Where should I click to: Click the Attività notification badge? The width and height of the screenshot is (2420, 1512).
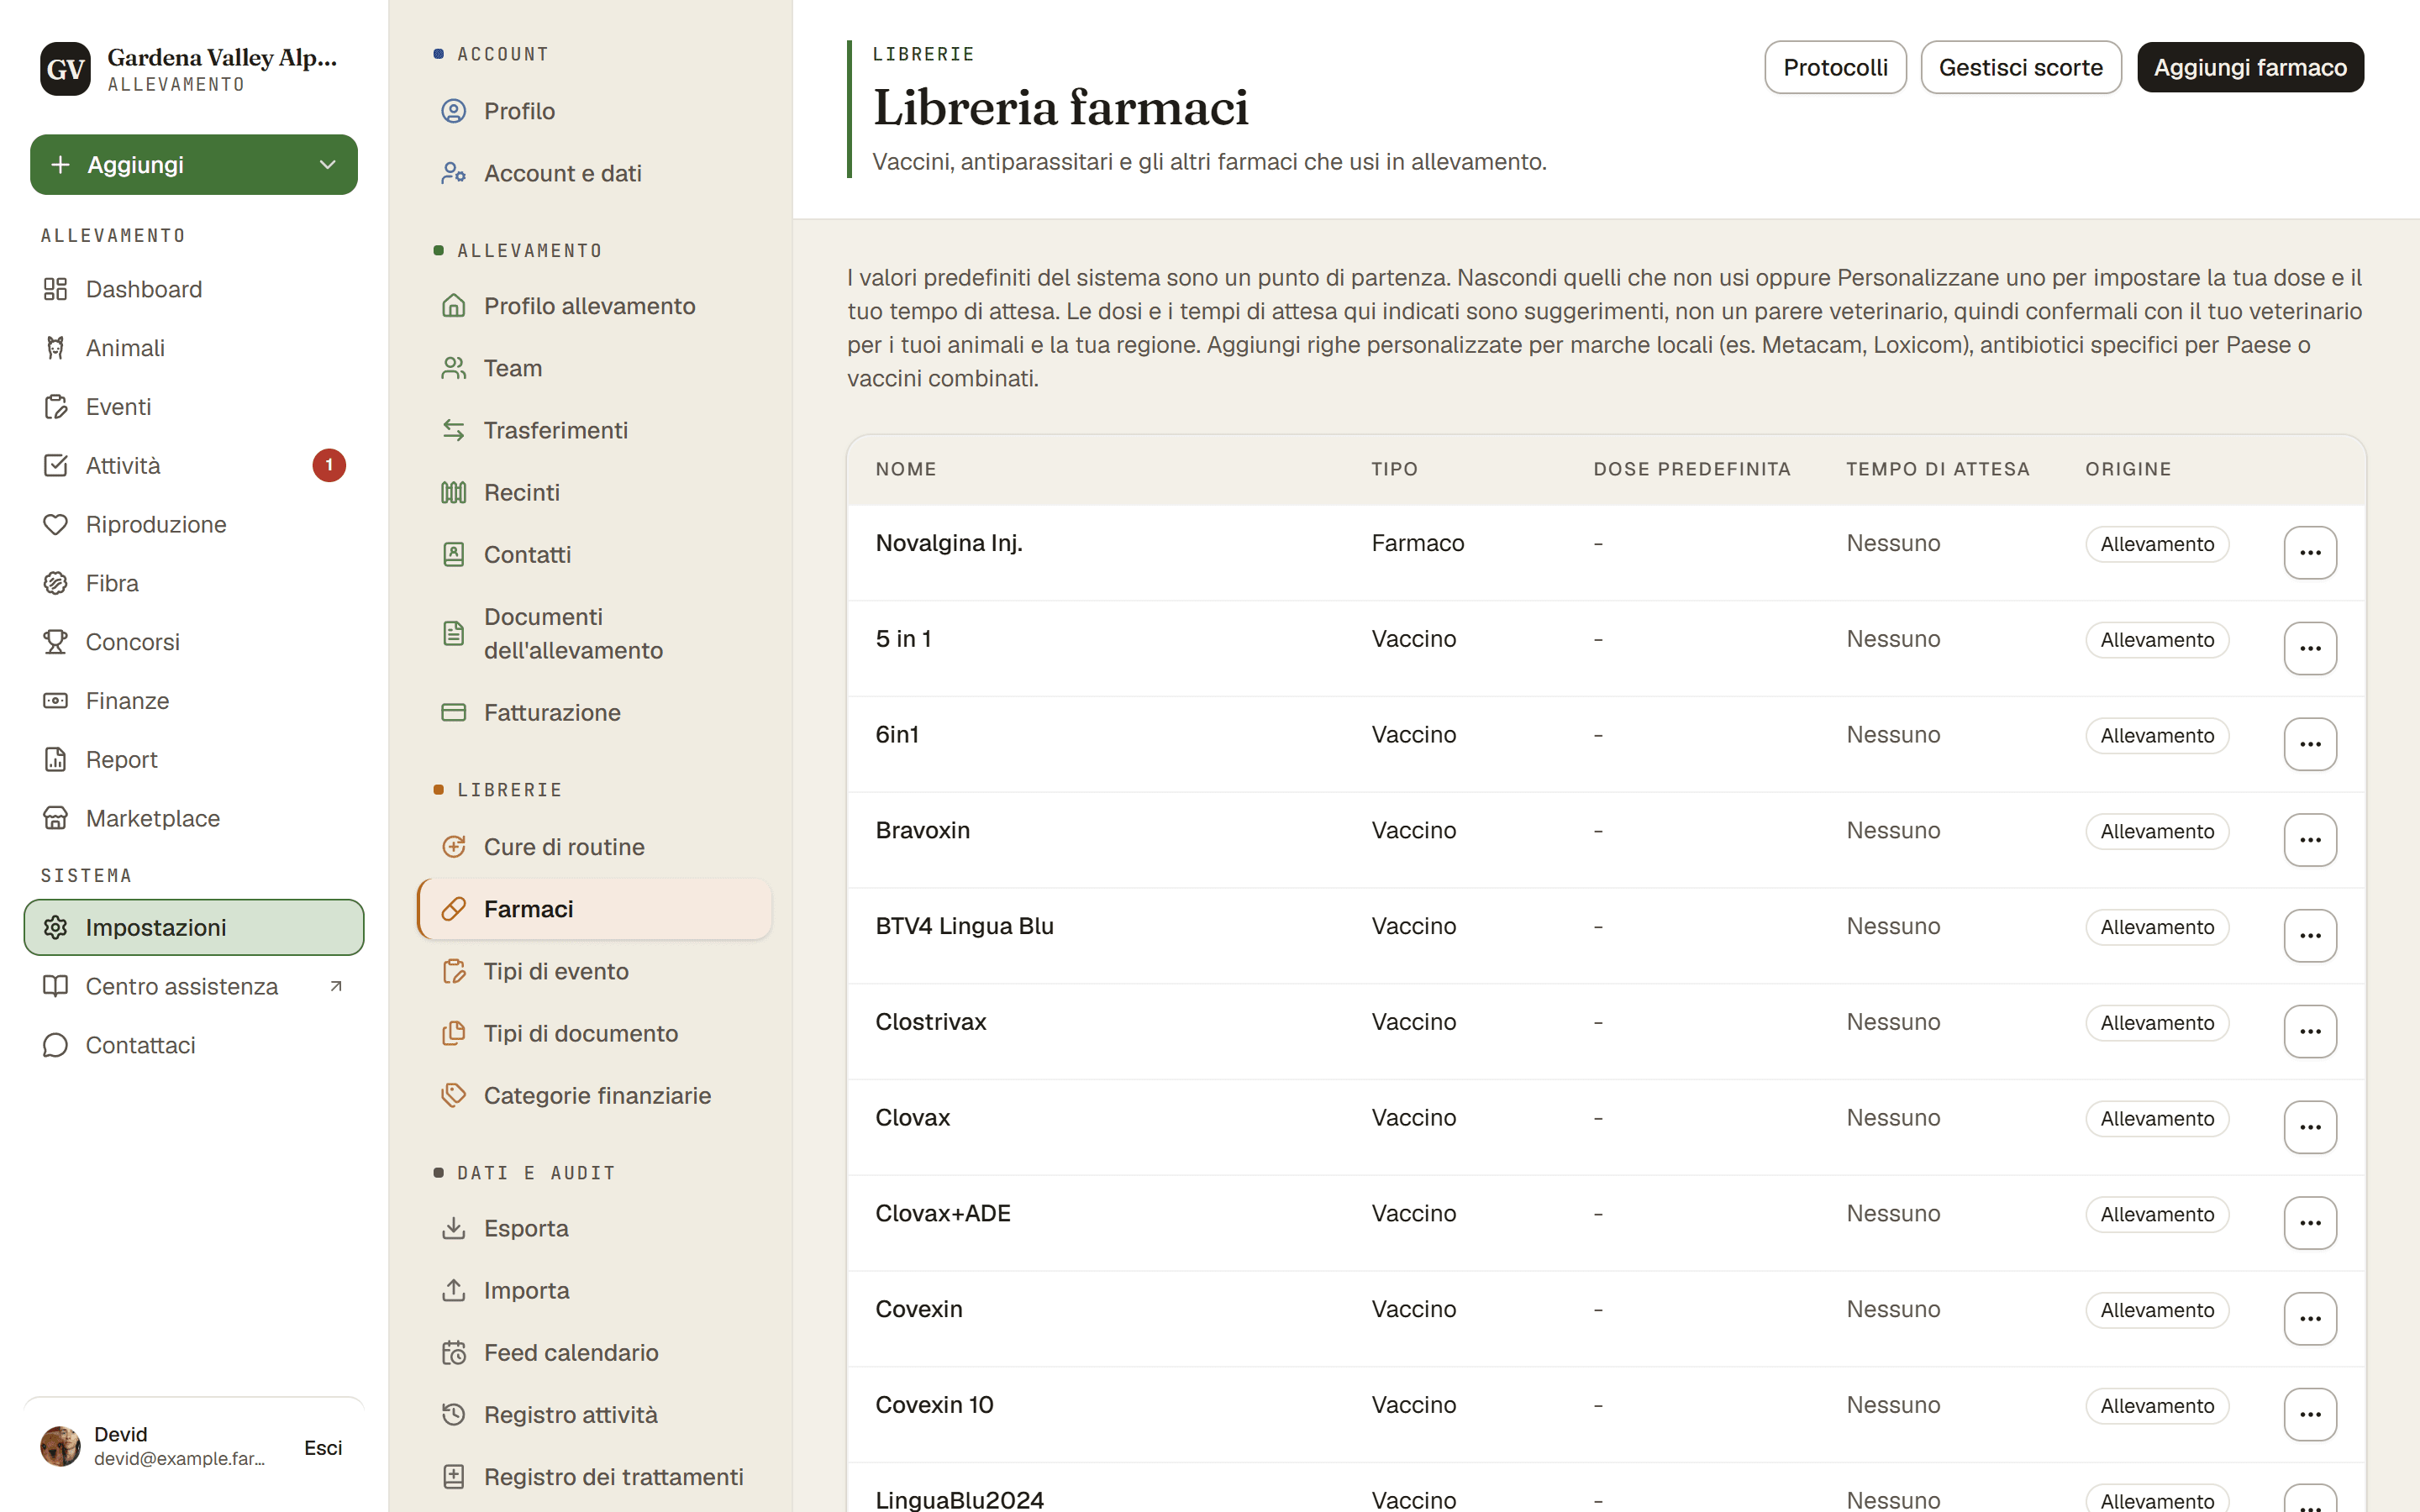(329, 465)
